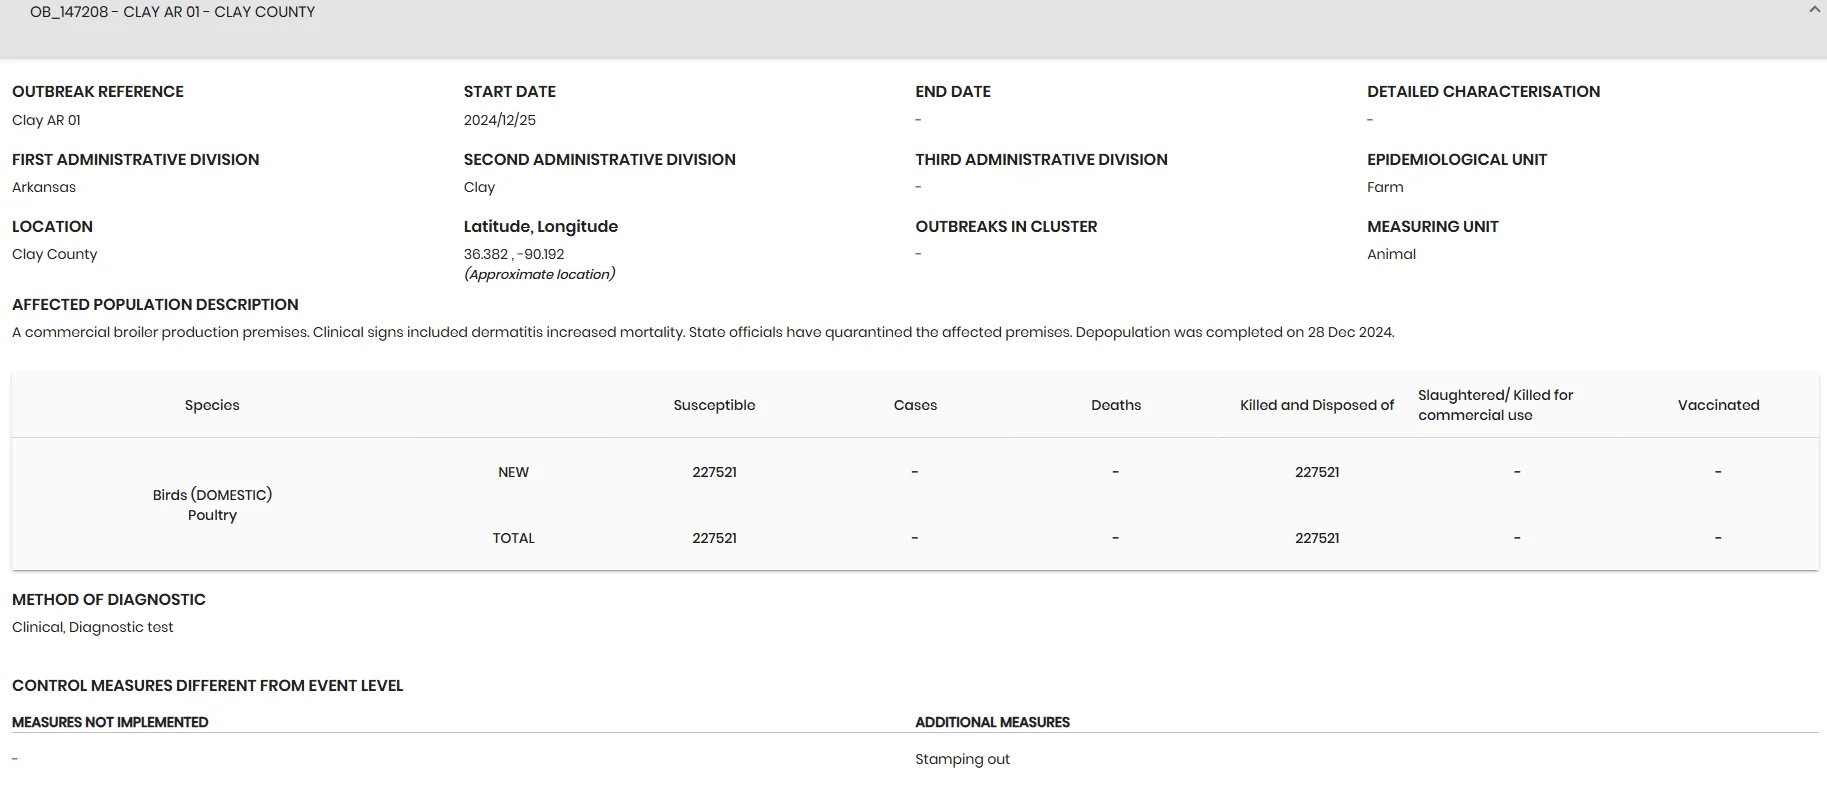Image resolution: width=1827 pixels, height=798 pixels.
Task: Click the MEASURES NOT IMPLEMENTED heading
Action: [110, 722]
